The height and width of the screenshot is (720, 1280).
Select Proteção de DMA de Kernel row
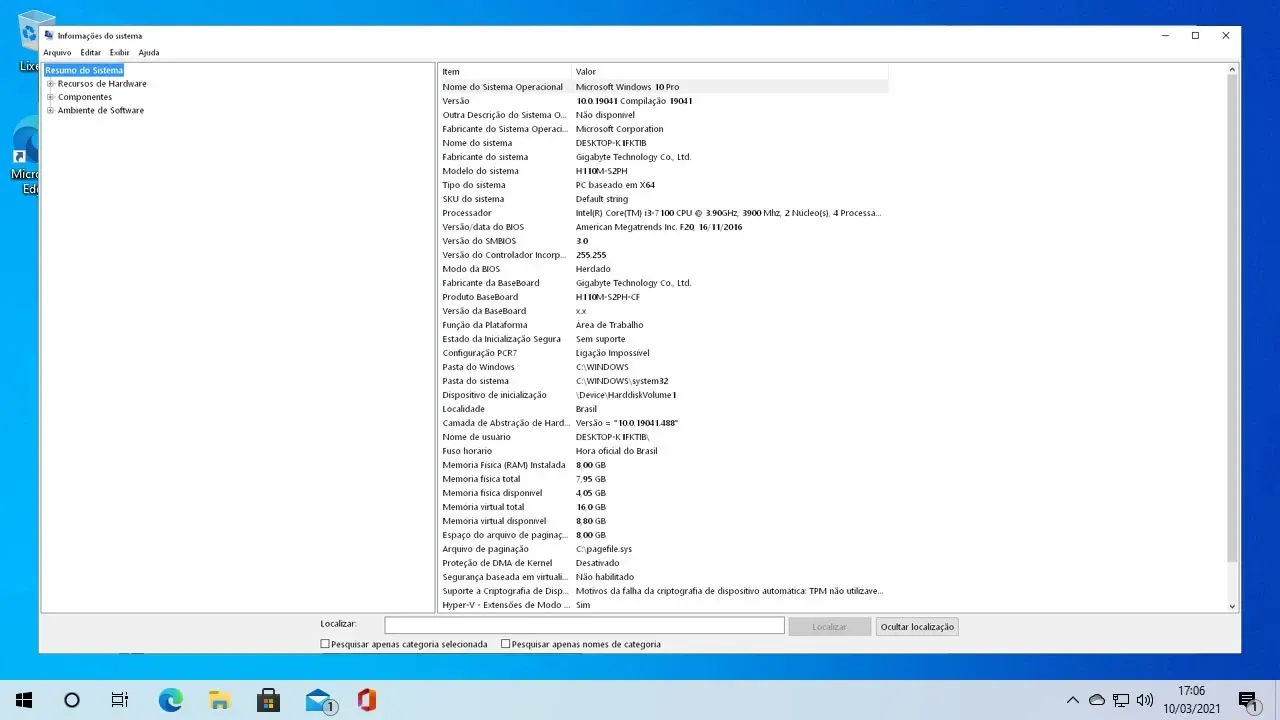(664, 563)
